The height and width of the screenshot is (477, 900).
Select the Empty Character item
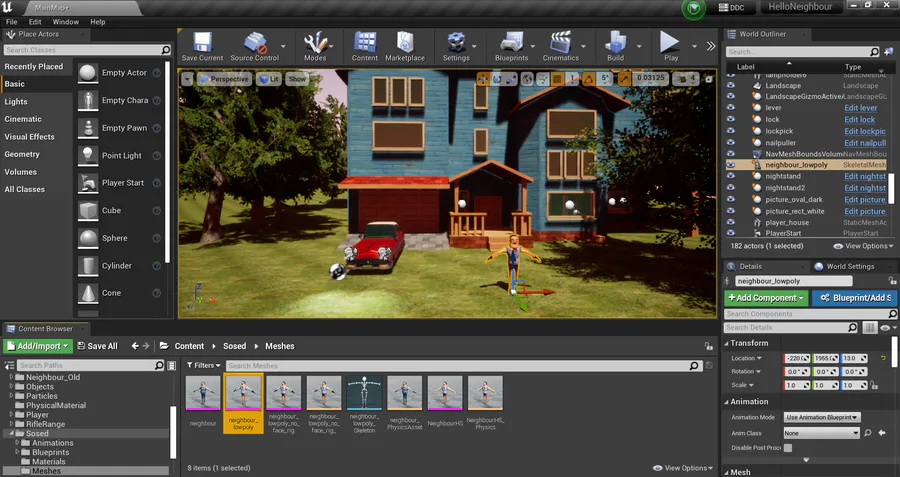pos(119,100)
